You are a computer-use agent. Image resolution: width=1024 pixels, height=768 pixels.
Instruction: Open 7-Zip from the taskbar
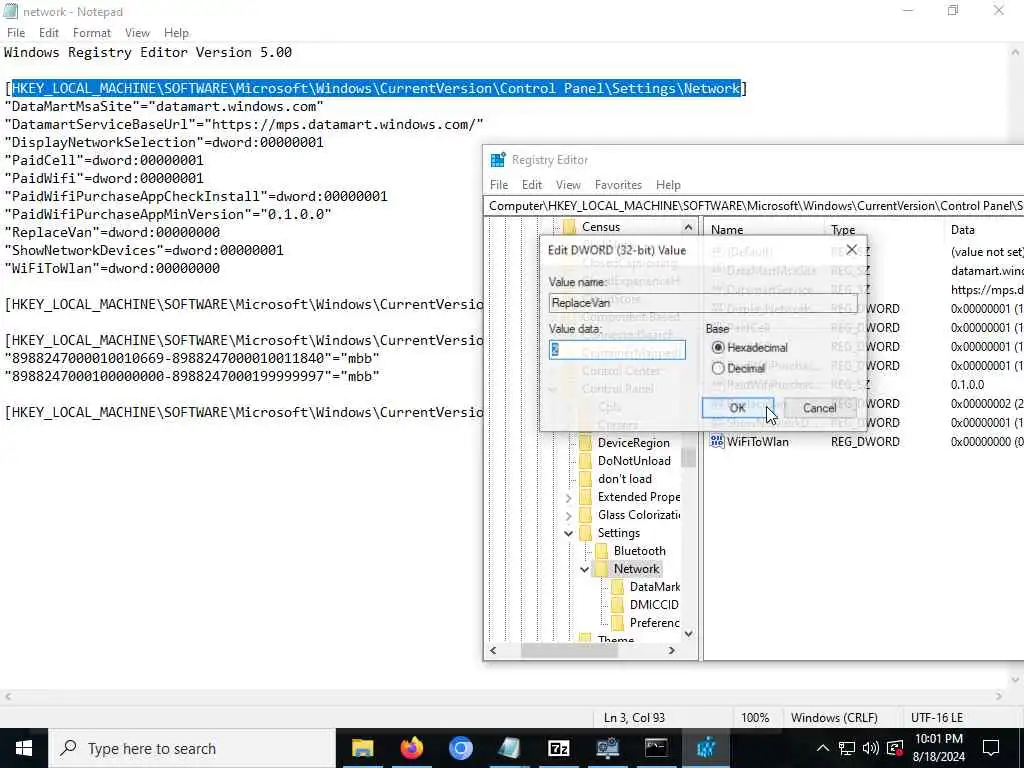(558, 748)
